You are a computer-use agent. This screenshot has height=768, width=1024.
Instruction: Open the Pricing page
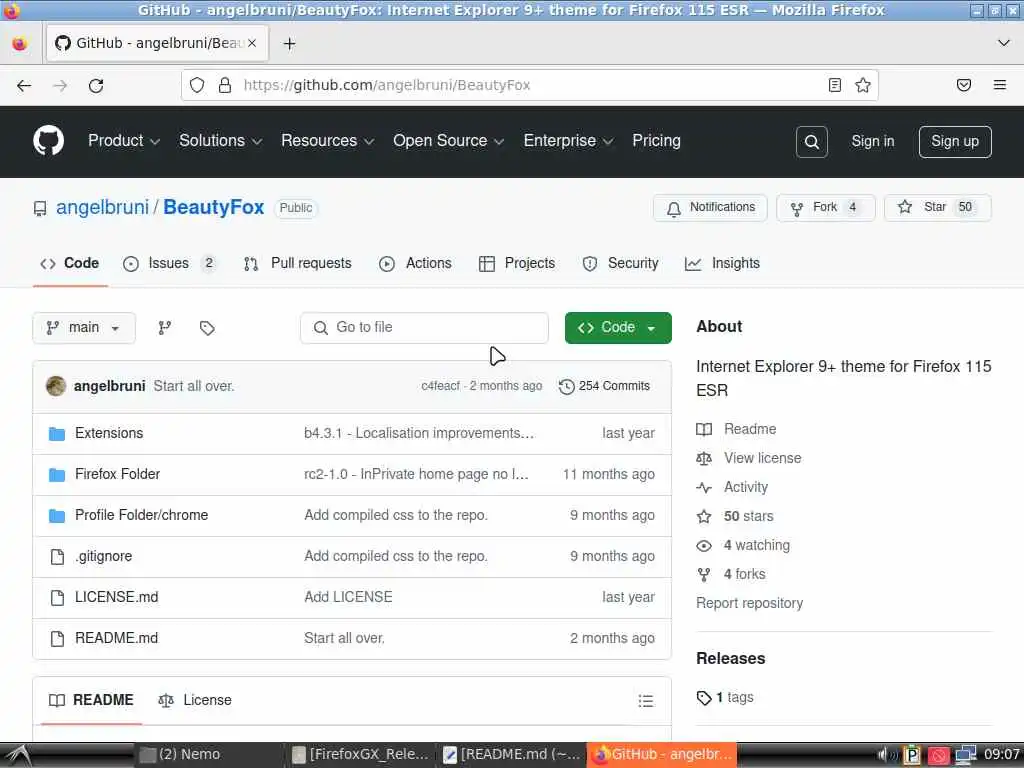(x=656, y=141)
